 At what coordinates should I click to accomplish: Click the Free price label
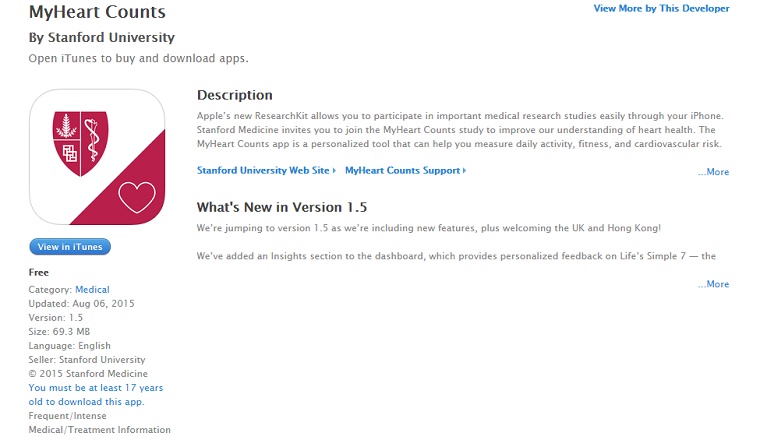39,273
